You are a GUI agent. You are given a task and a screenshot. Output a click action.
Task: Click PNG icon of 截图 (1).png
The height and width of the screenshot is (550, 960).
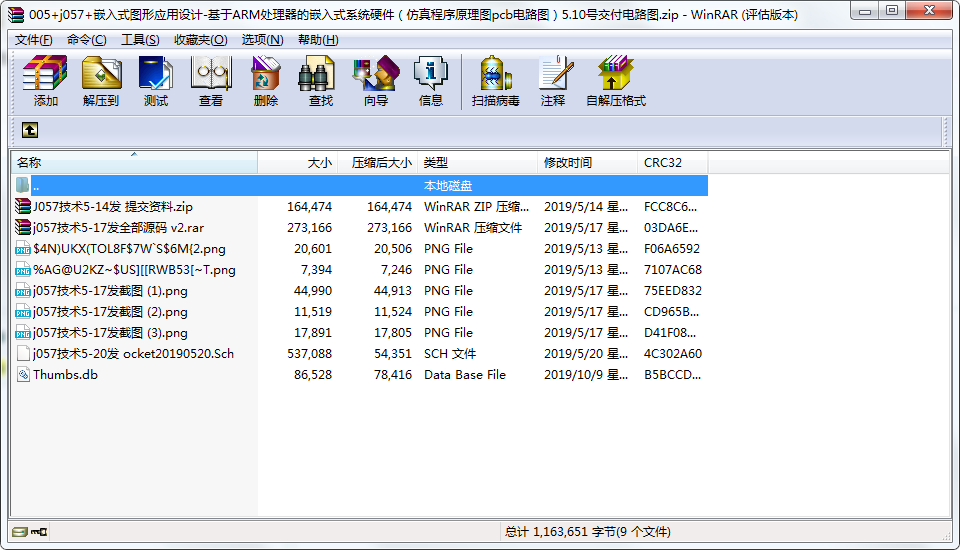click(x=23, y=290)
